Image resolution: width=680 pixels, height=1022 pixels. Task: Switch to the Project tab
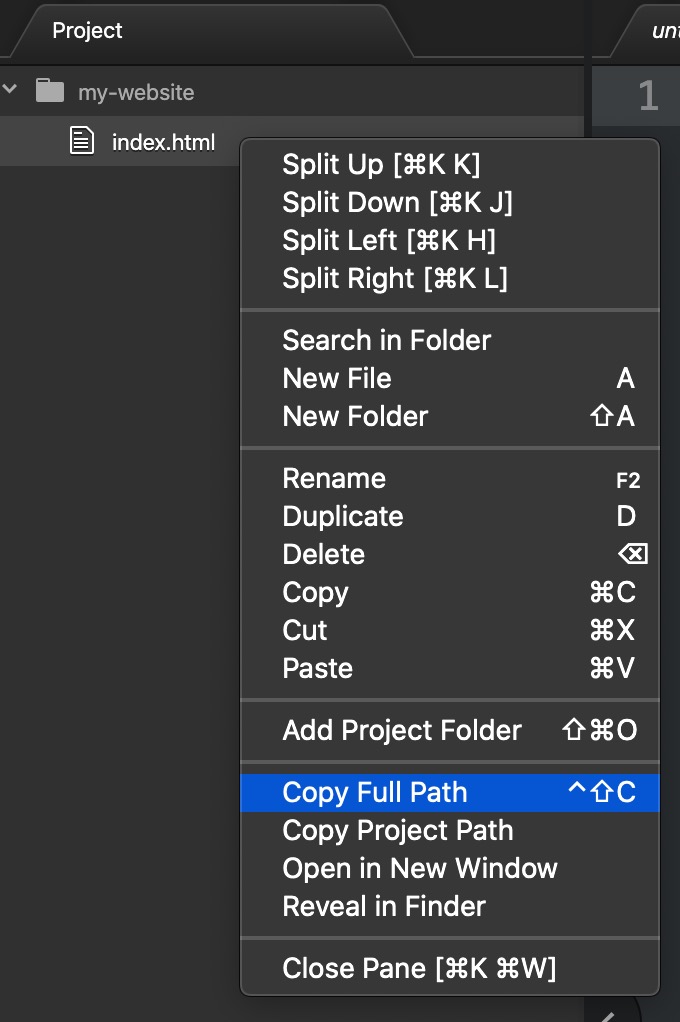tap(88, 30)
